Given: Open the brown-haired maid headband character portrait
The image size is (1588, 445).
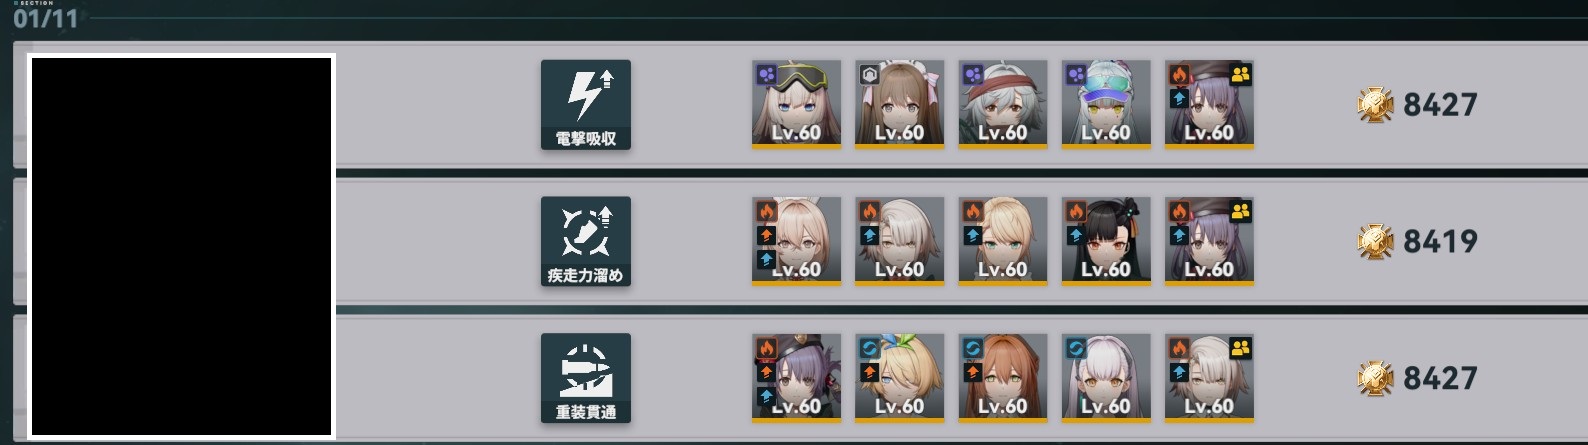Looking at the screenshot, I should 899,105.
